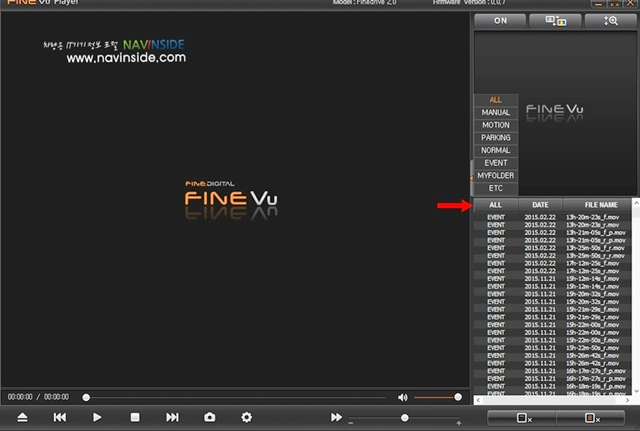The height and width of the screenshot is (431, 640).
Task: Click the orange file-delete icon button
Action: (x=592, y=418)
